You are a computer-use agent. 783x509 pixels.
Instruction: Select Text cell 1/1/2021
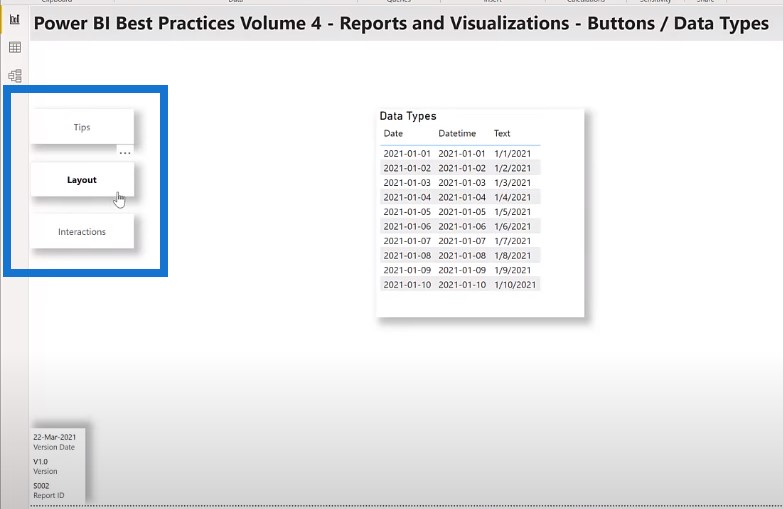(512, 153)
